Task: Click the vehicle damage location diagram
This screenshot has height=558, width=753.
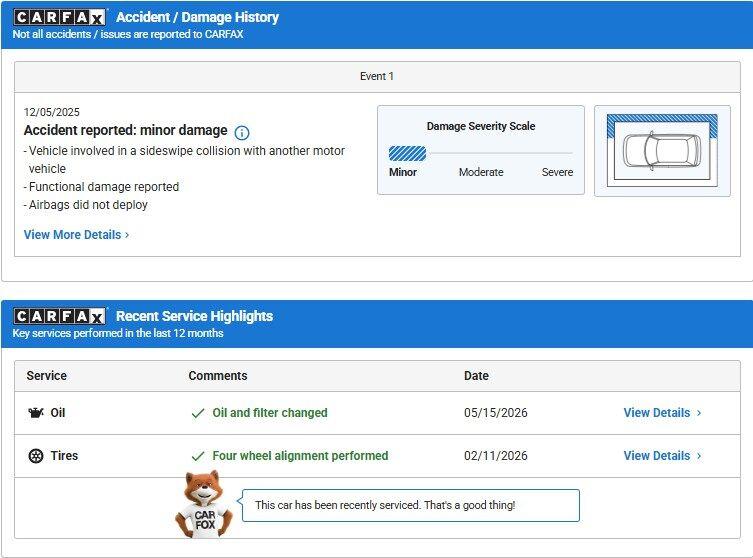Action: [662, 151]
